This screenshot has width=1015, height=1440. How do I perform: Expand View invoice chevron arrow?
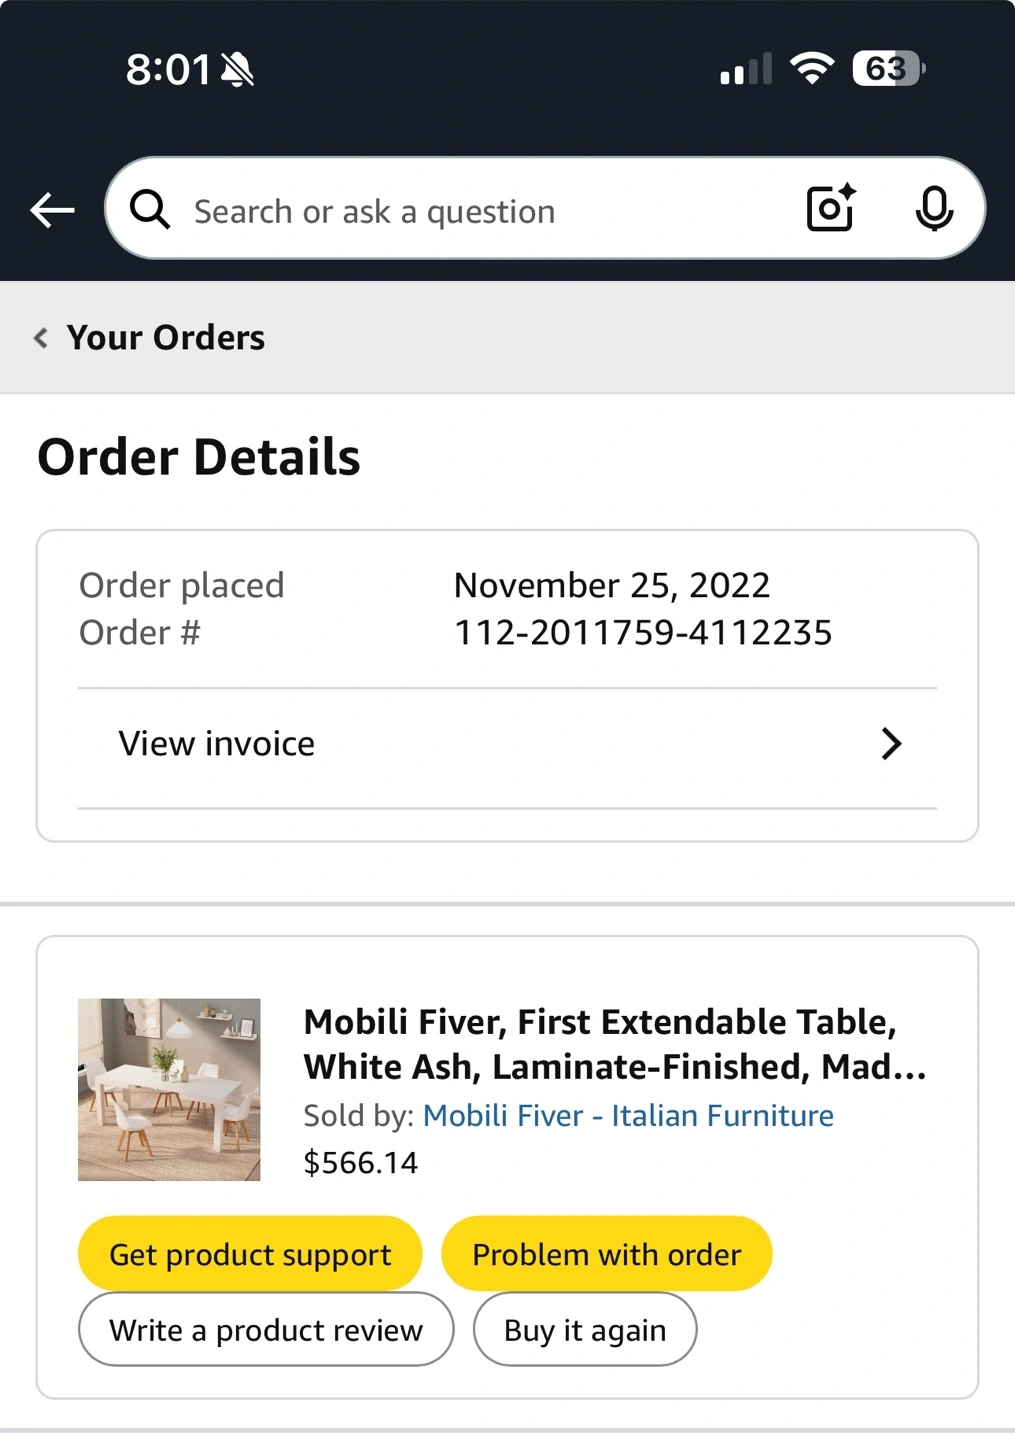click(891, 744)
